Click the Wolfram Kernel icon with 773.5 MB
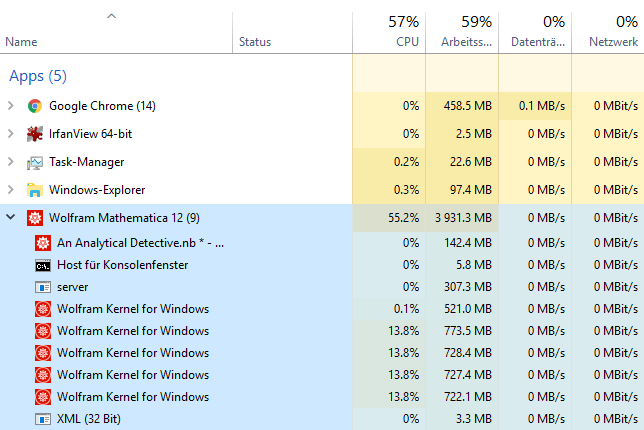Screen dimensions: 644x430 click(x=43, y=331)
